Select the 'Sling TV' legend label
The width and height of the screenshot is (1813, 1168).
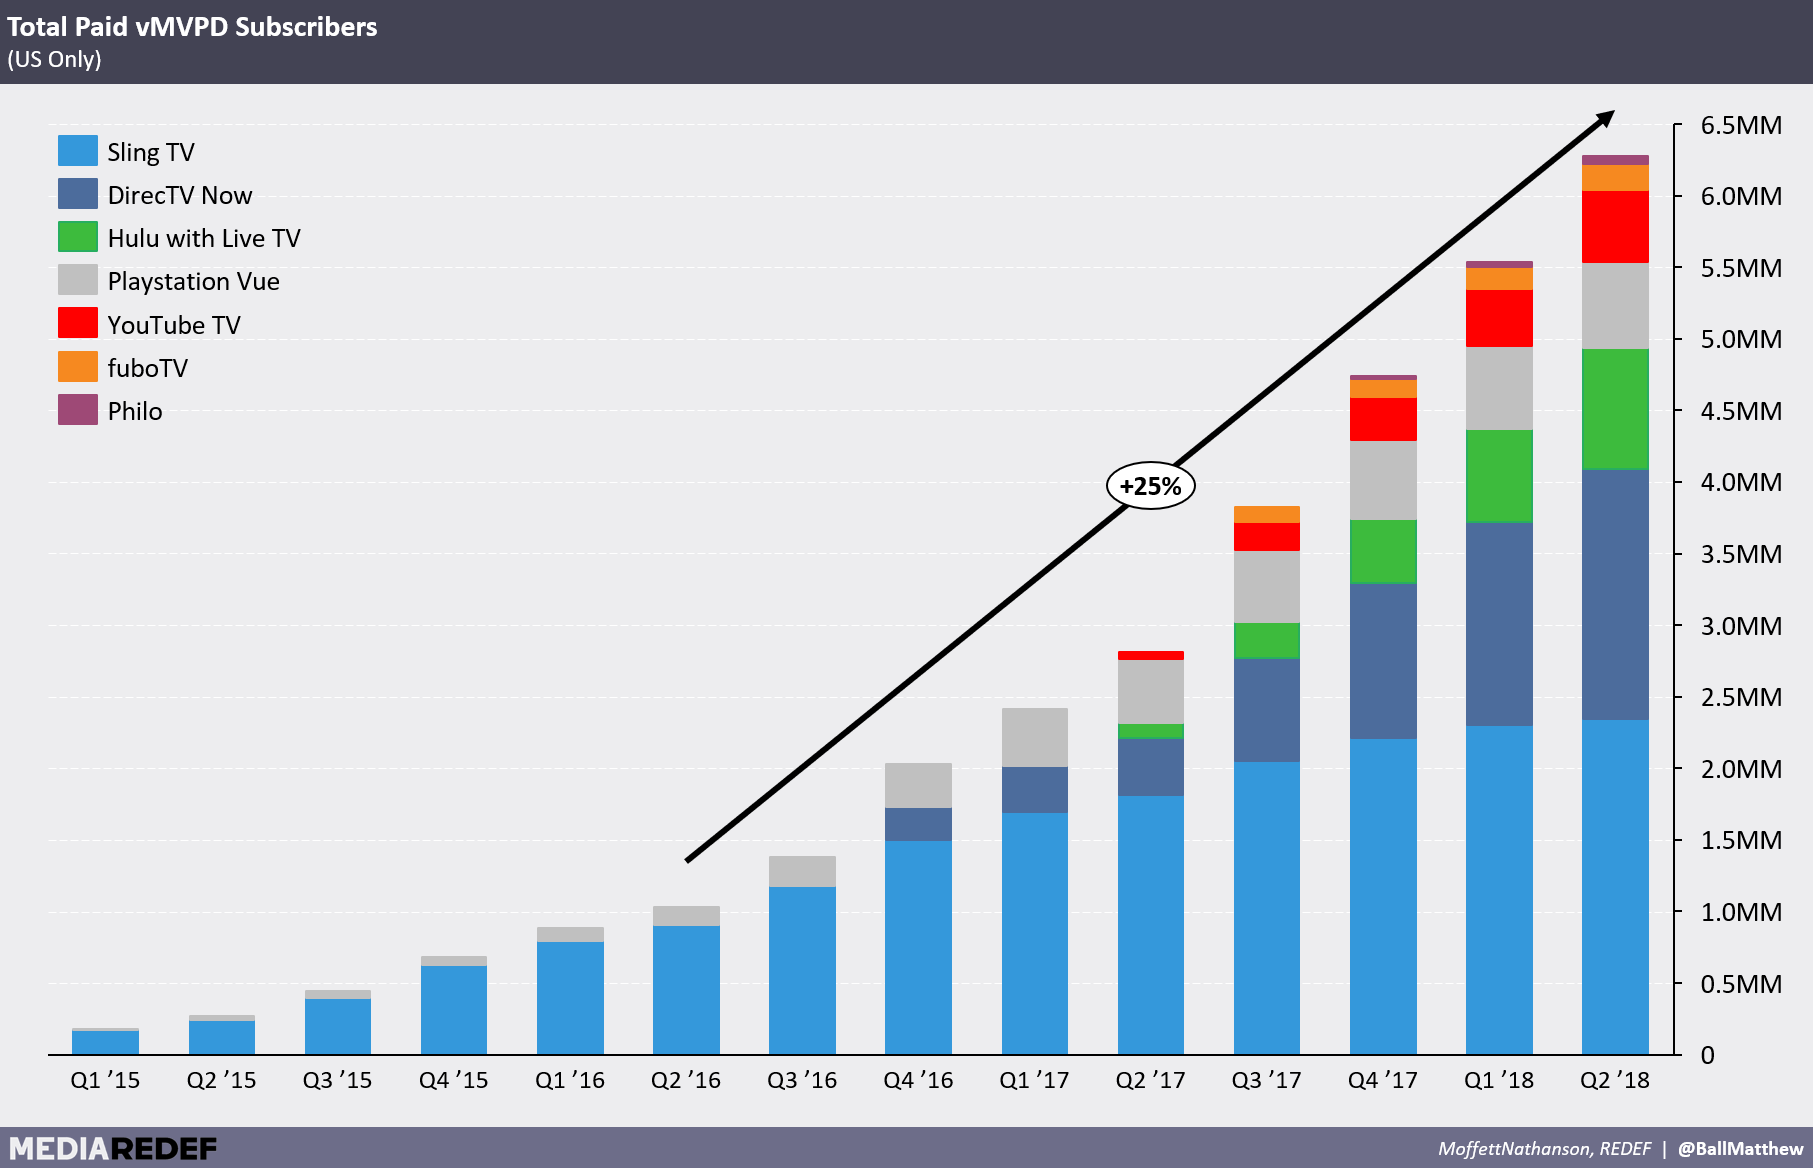click(151, 152)
